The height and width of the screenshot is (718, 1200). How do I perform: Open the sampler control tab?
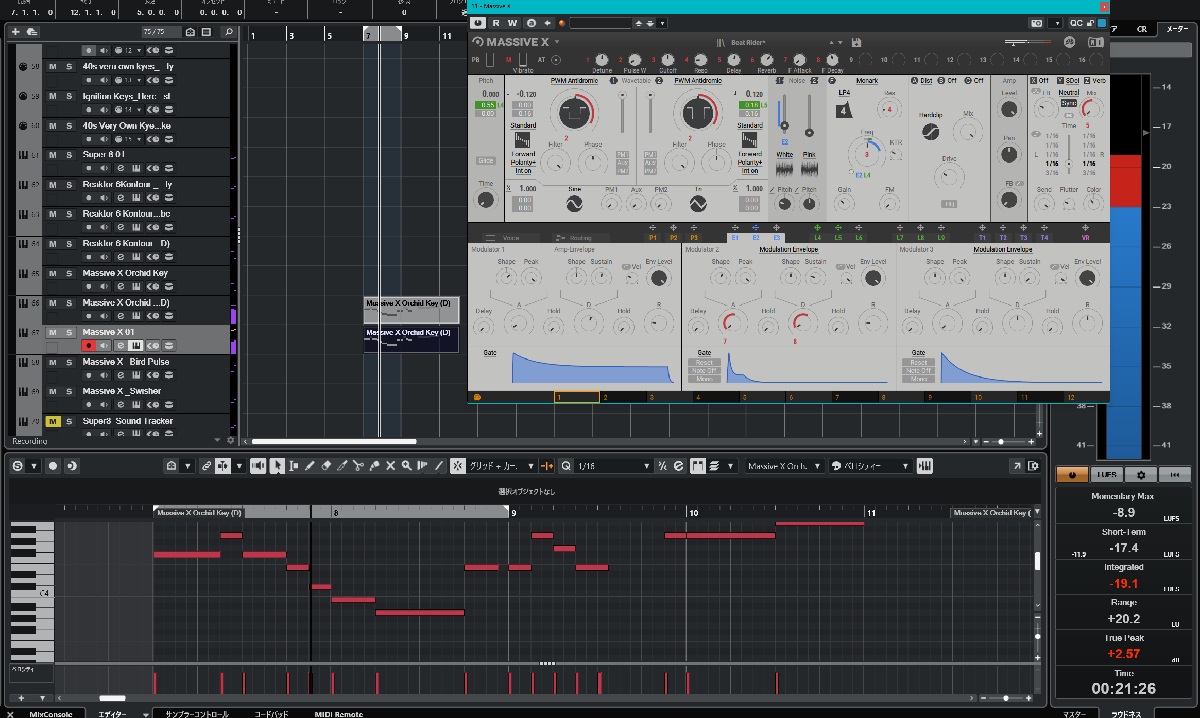(x=197, y=713)
